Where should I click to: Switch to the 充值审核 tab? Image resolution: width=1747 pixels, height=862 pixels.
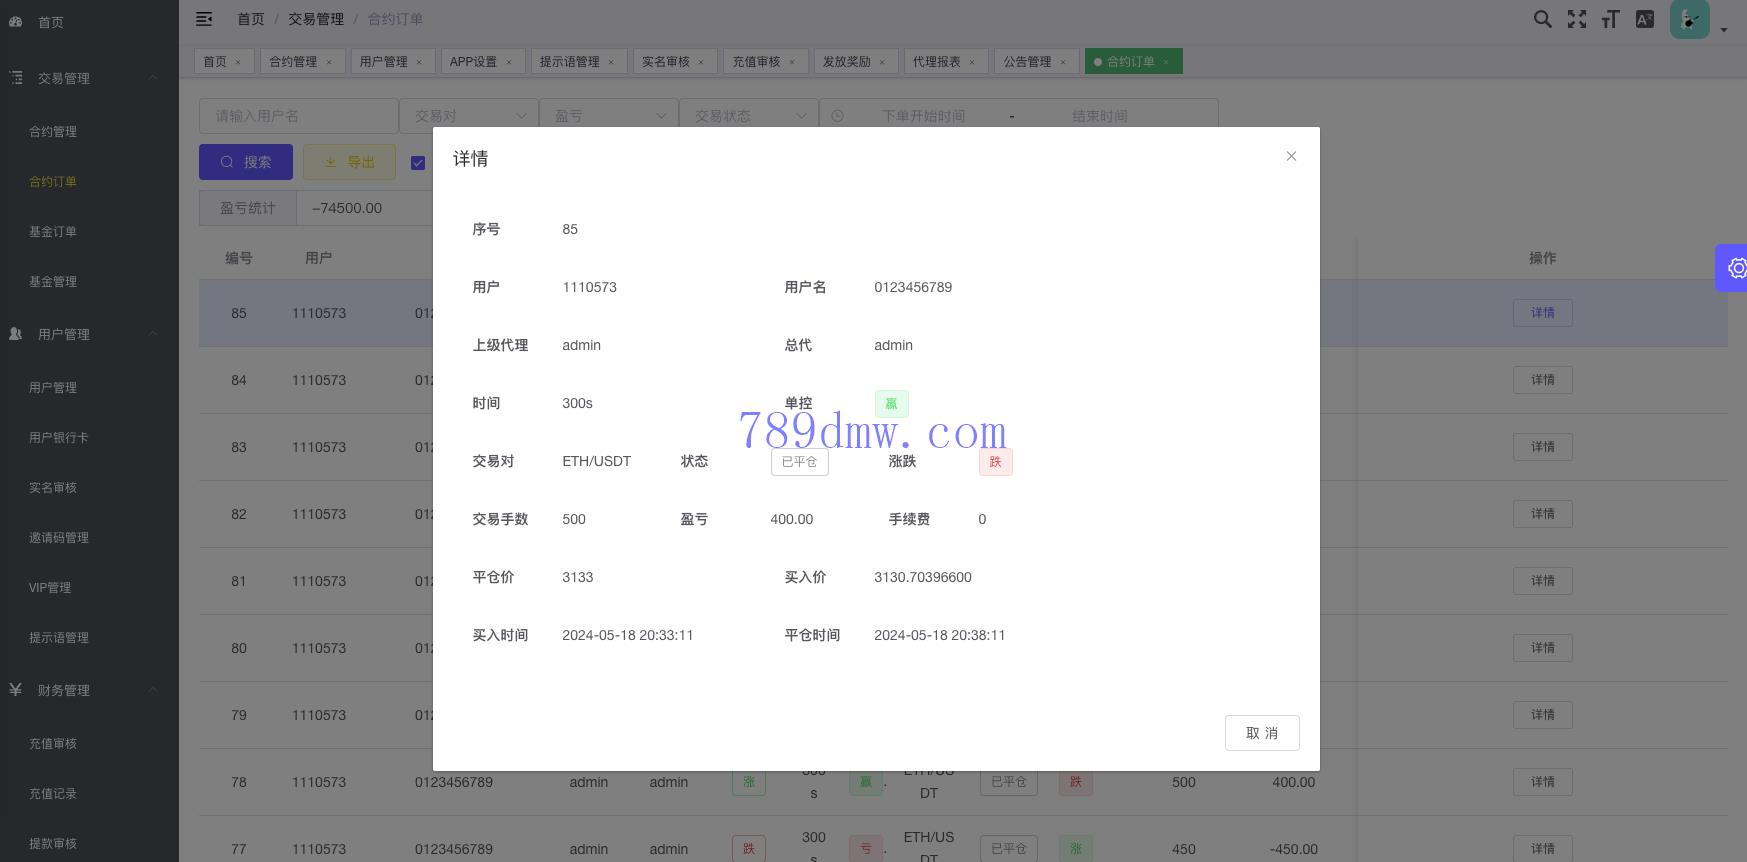coord(756,62)
